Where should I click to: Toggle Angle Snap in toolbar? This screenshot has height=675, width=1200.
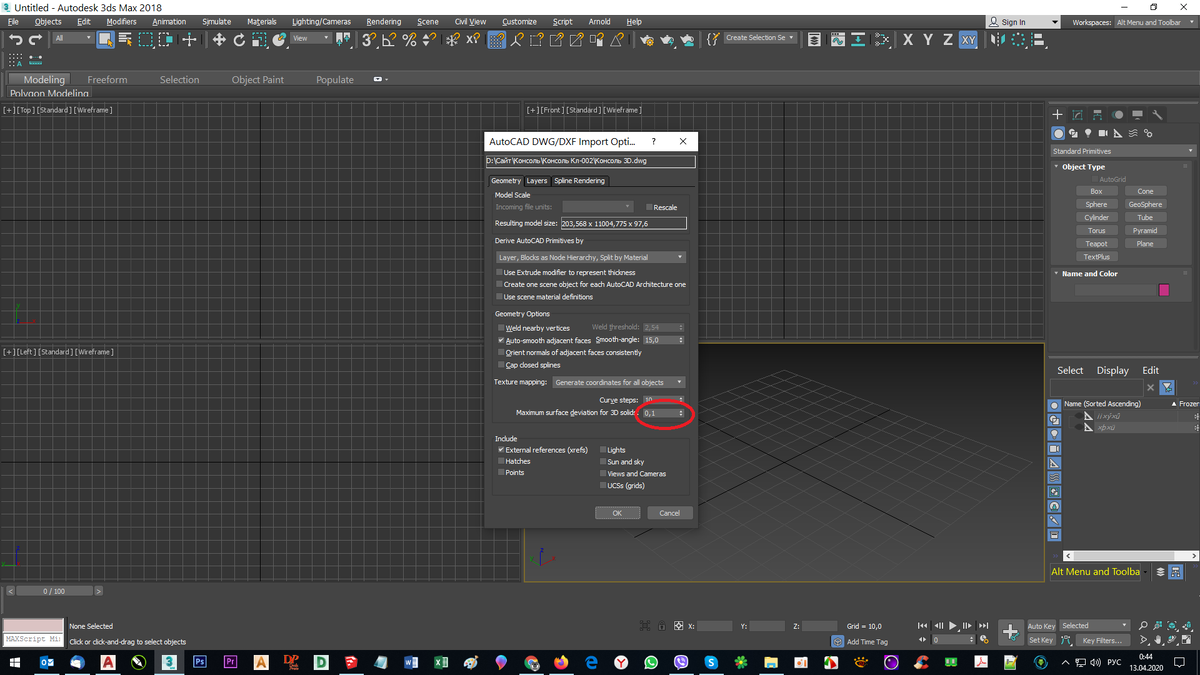390,40
